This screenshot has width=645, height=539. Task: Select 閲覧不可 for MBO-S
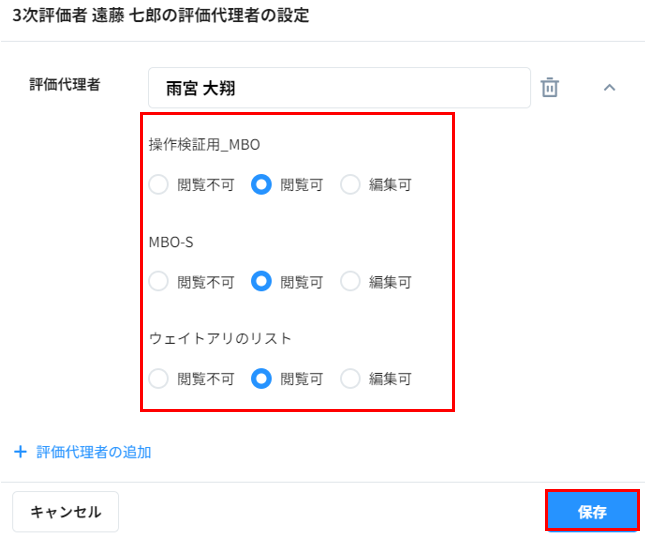158,282
